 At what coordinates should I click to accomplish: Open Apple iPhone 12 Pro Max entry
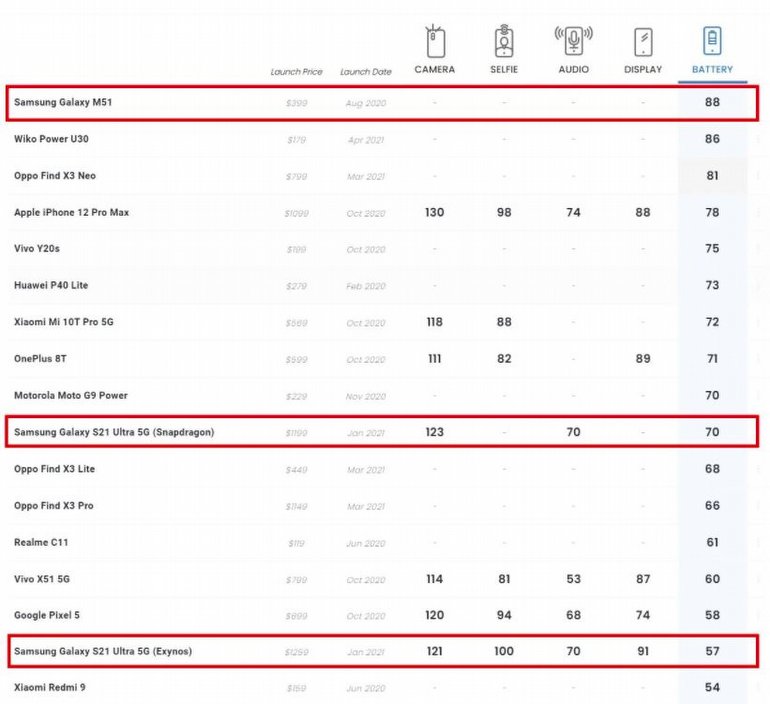pos(71,213)
